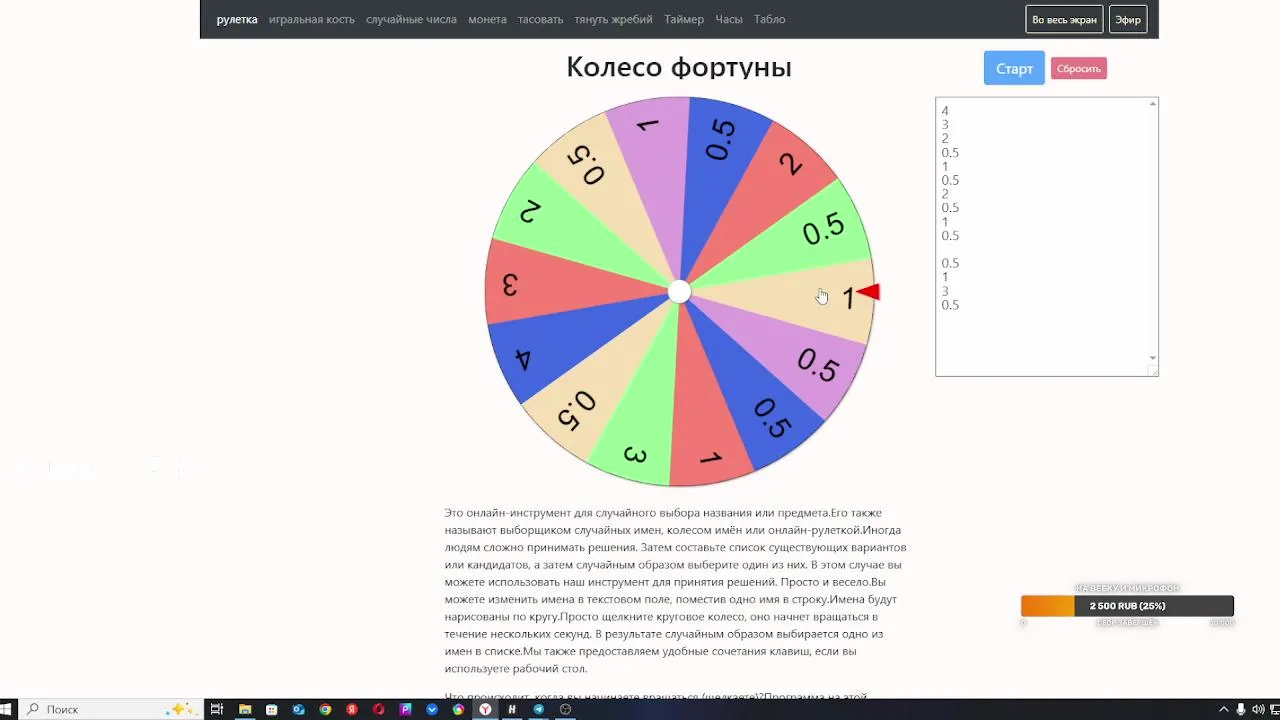Image resolution: width=1280 pixels, height=720 pixels.
Task: Open OBS Studio from the taskbar
Action: (565, 709)
